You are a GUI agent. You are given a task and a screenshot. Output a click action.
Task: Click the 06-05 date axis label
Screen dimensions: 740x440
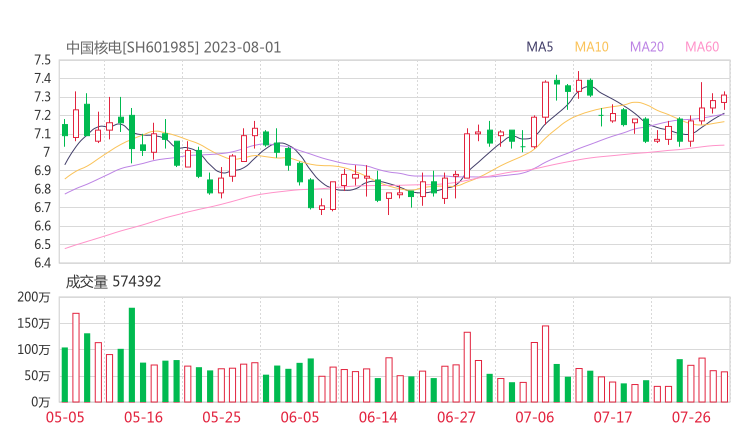coord(300,417)
